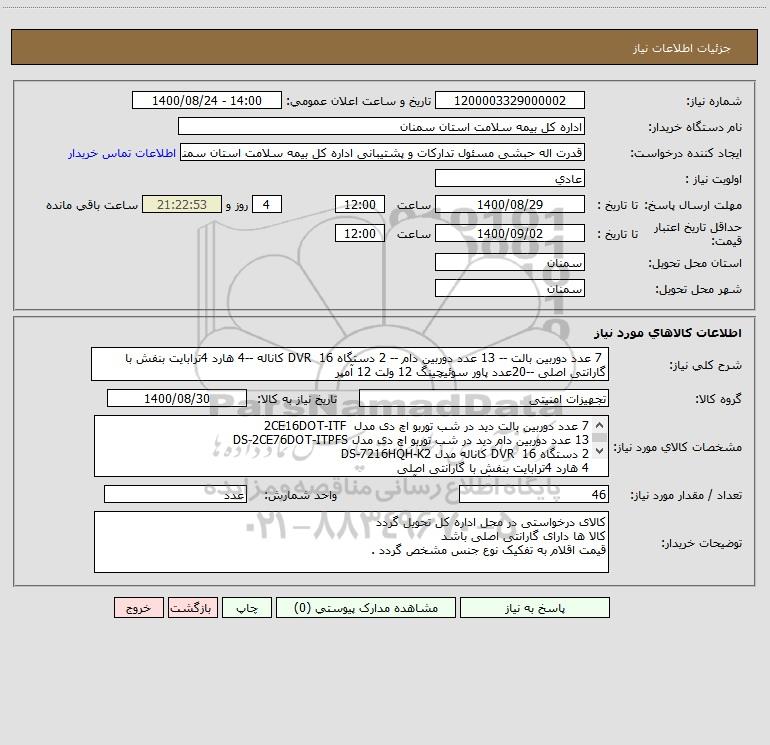Select delivery province field سمنان
Screen dimensions: 770x745
click(510, 263)
